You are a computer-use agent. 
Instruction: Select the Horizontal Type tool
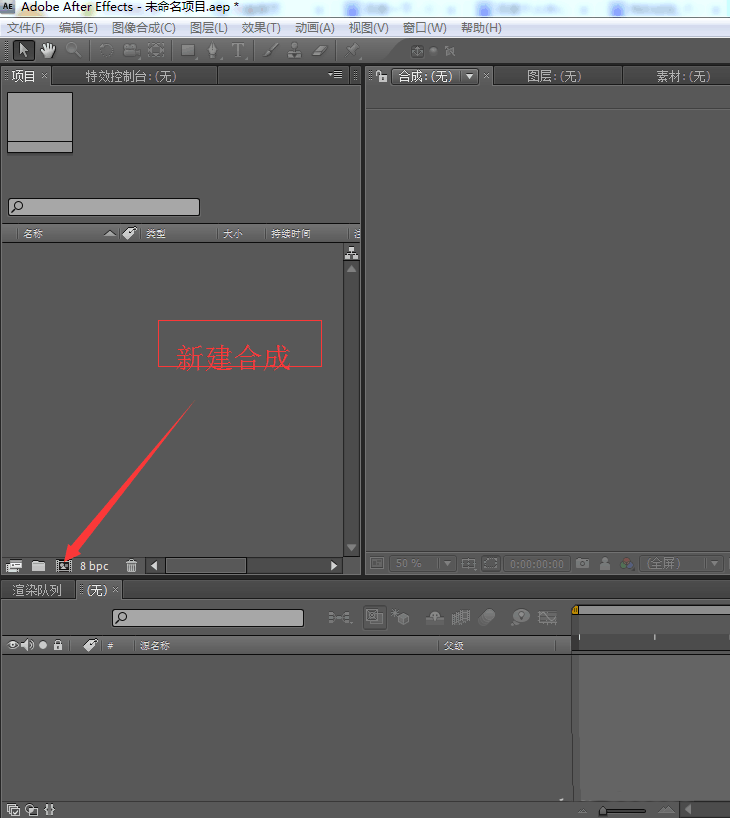point(238,51)
